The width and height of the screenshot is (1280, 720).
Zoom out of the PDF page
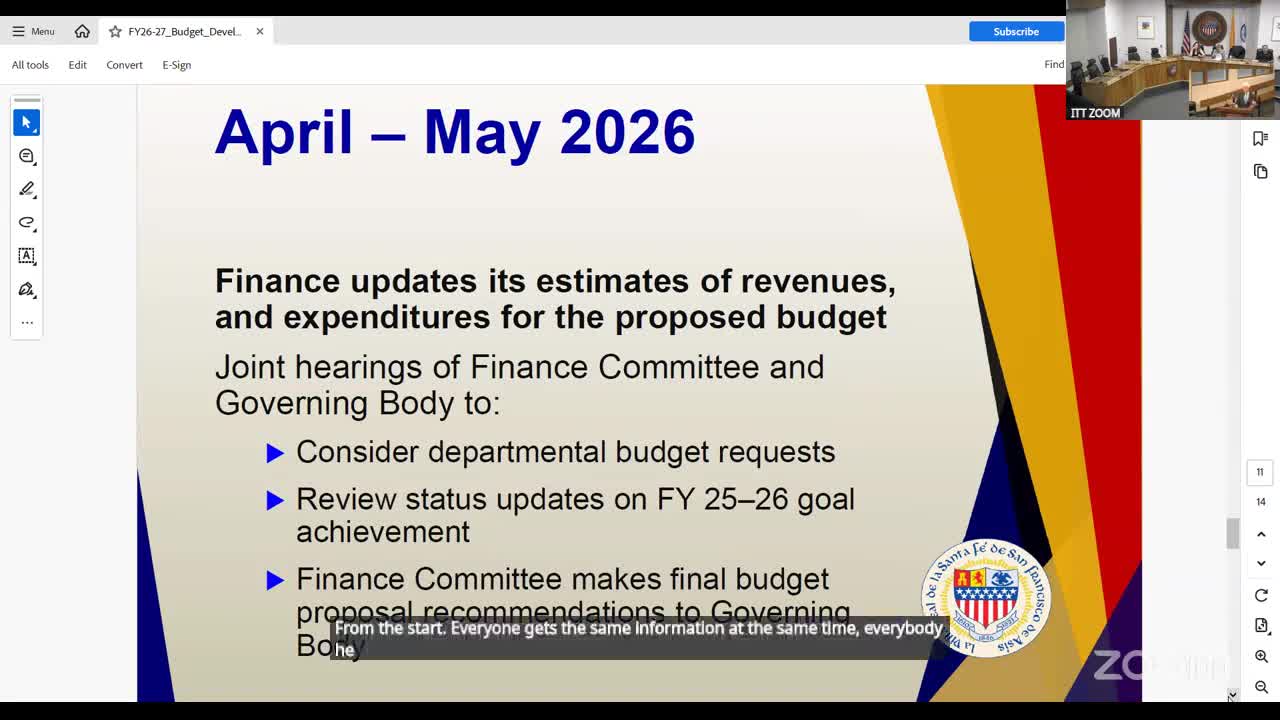(x=1261, y=686)
